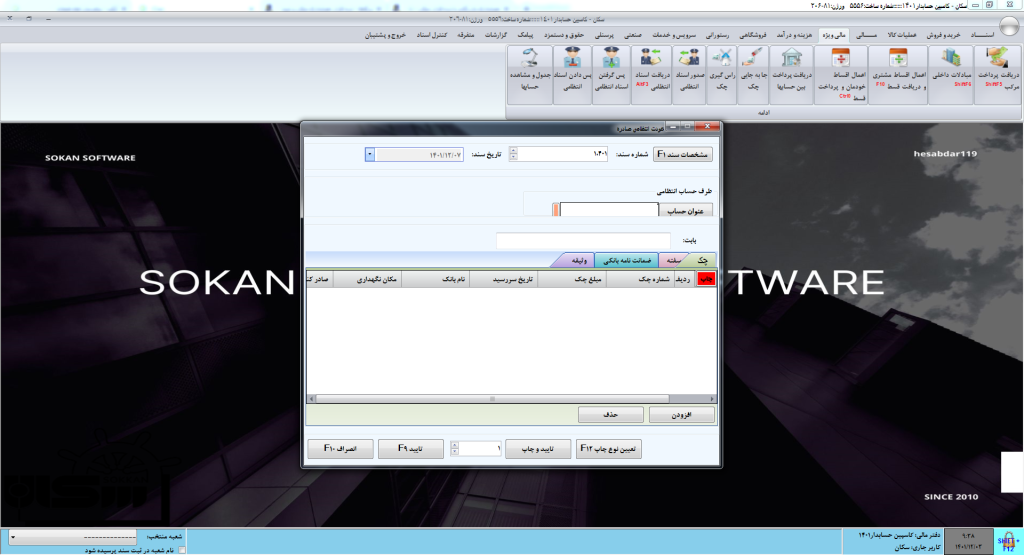Click the round application orb button

[1010, 25]
